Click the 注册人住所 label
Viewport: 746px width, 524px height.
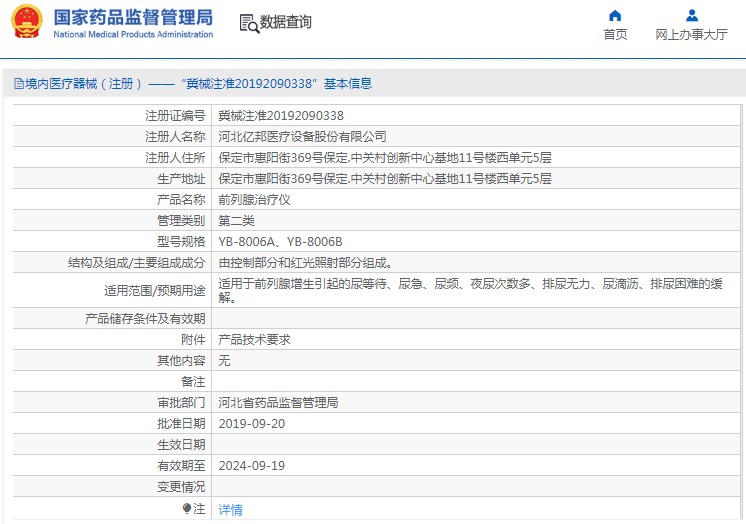(x=175, y=158)
